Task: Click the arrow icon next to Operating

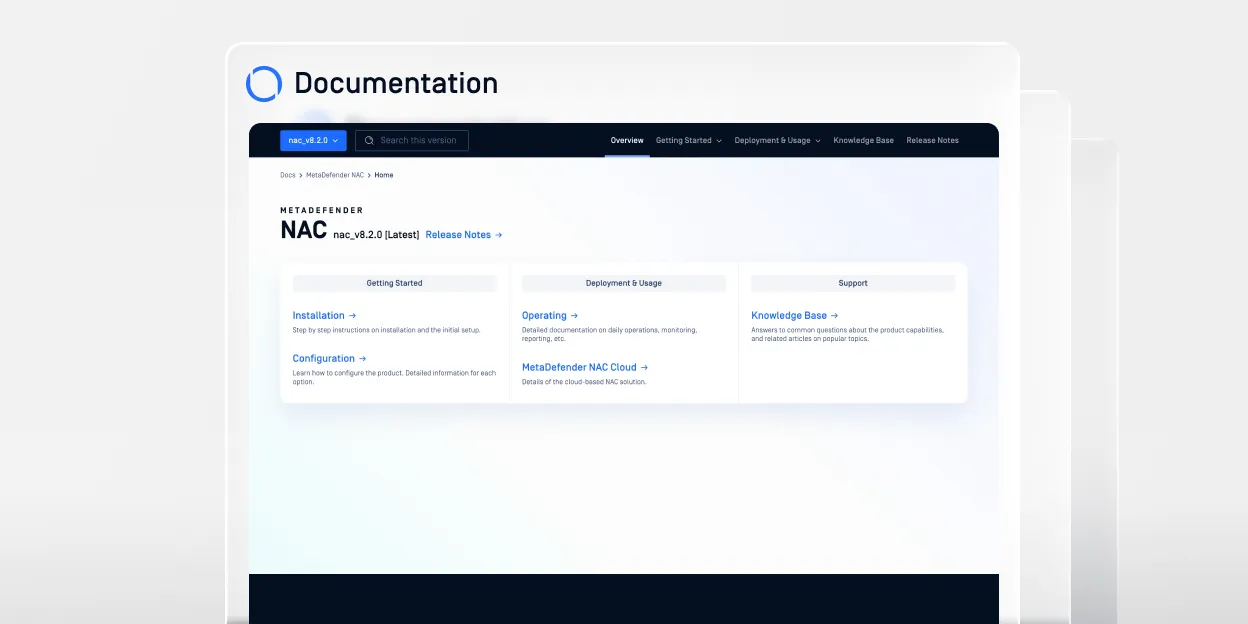Action: pos(574,316)
